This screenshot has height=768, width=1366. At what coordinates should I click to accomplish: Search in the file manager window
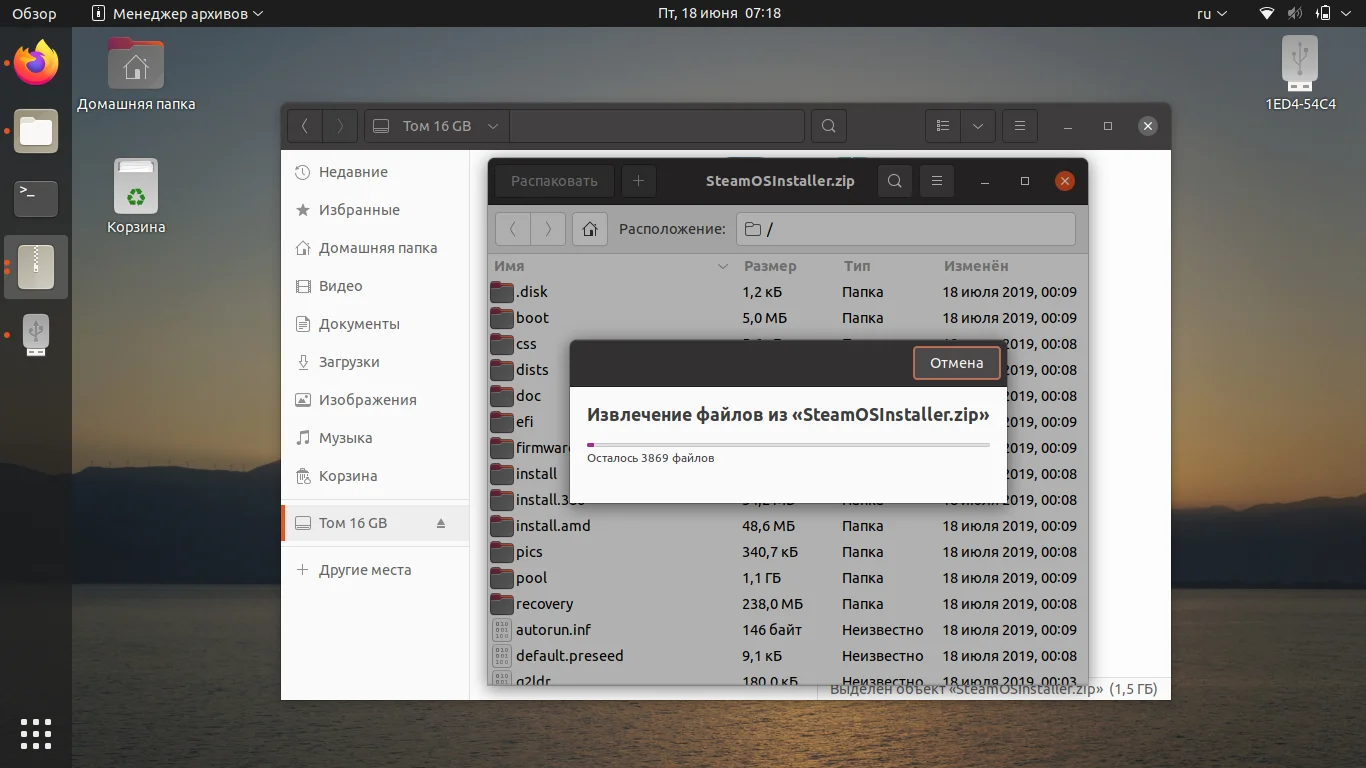pos(828,126)
